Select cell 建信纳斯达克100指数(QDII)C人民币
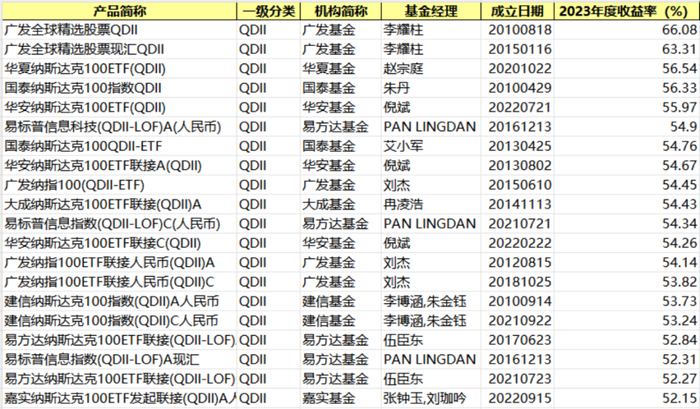This screenshot has width=700, height=409. (119, 321)
